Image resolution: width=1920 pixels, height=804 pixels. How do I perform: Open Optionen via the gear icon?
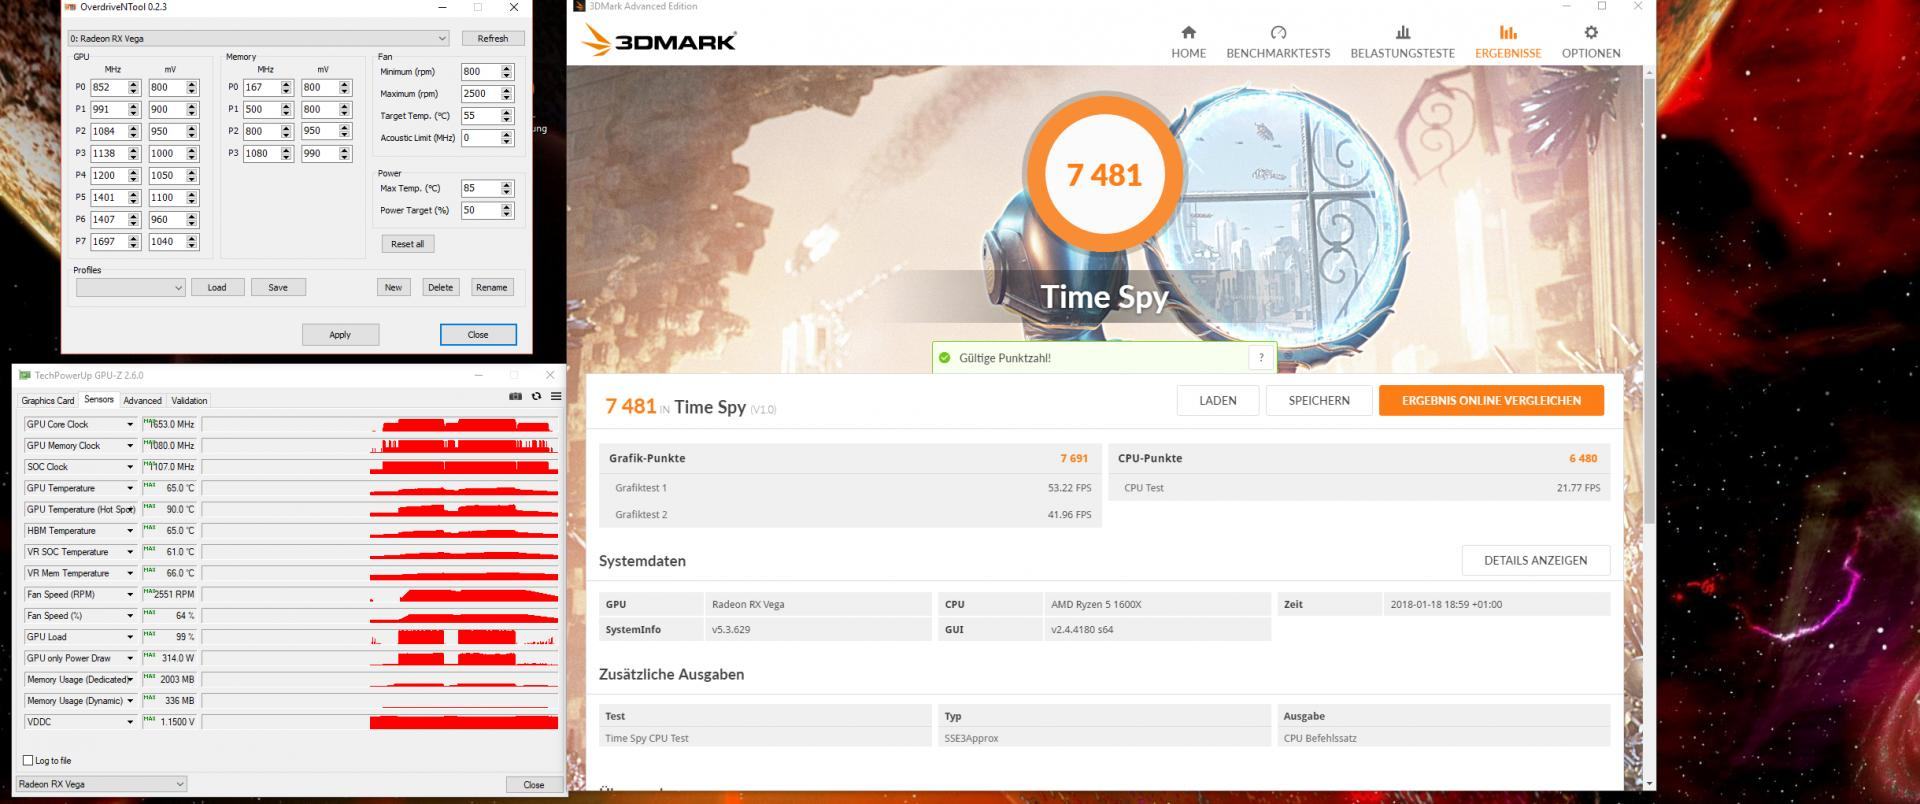tap(1591, 32)
